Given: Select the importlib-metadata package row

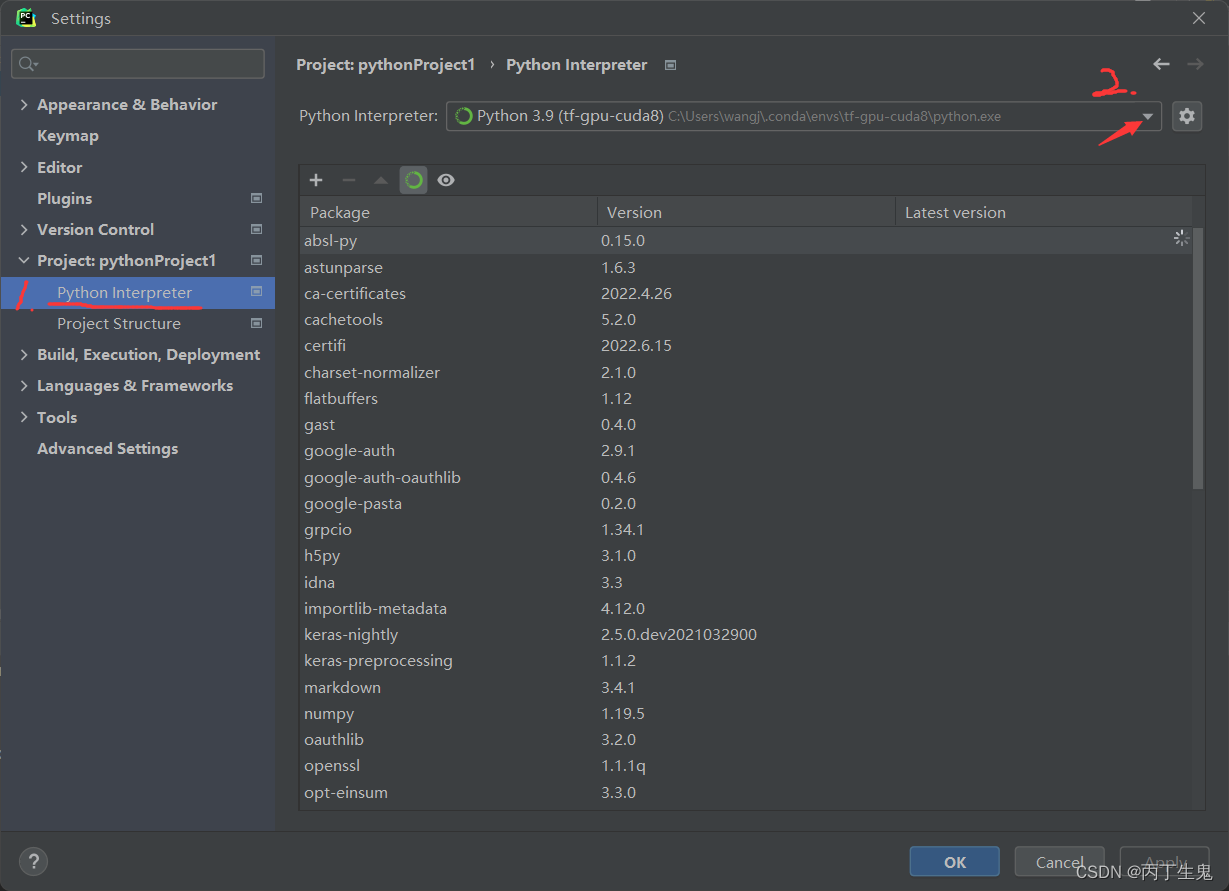Looking at the screenshot, I should pos(746,608).
